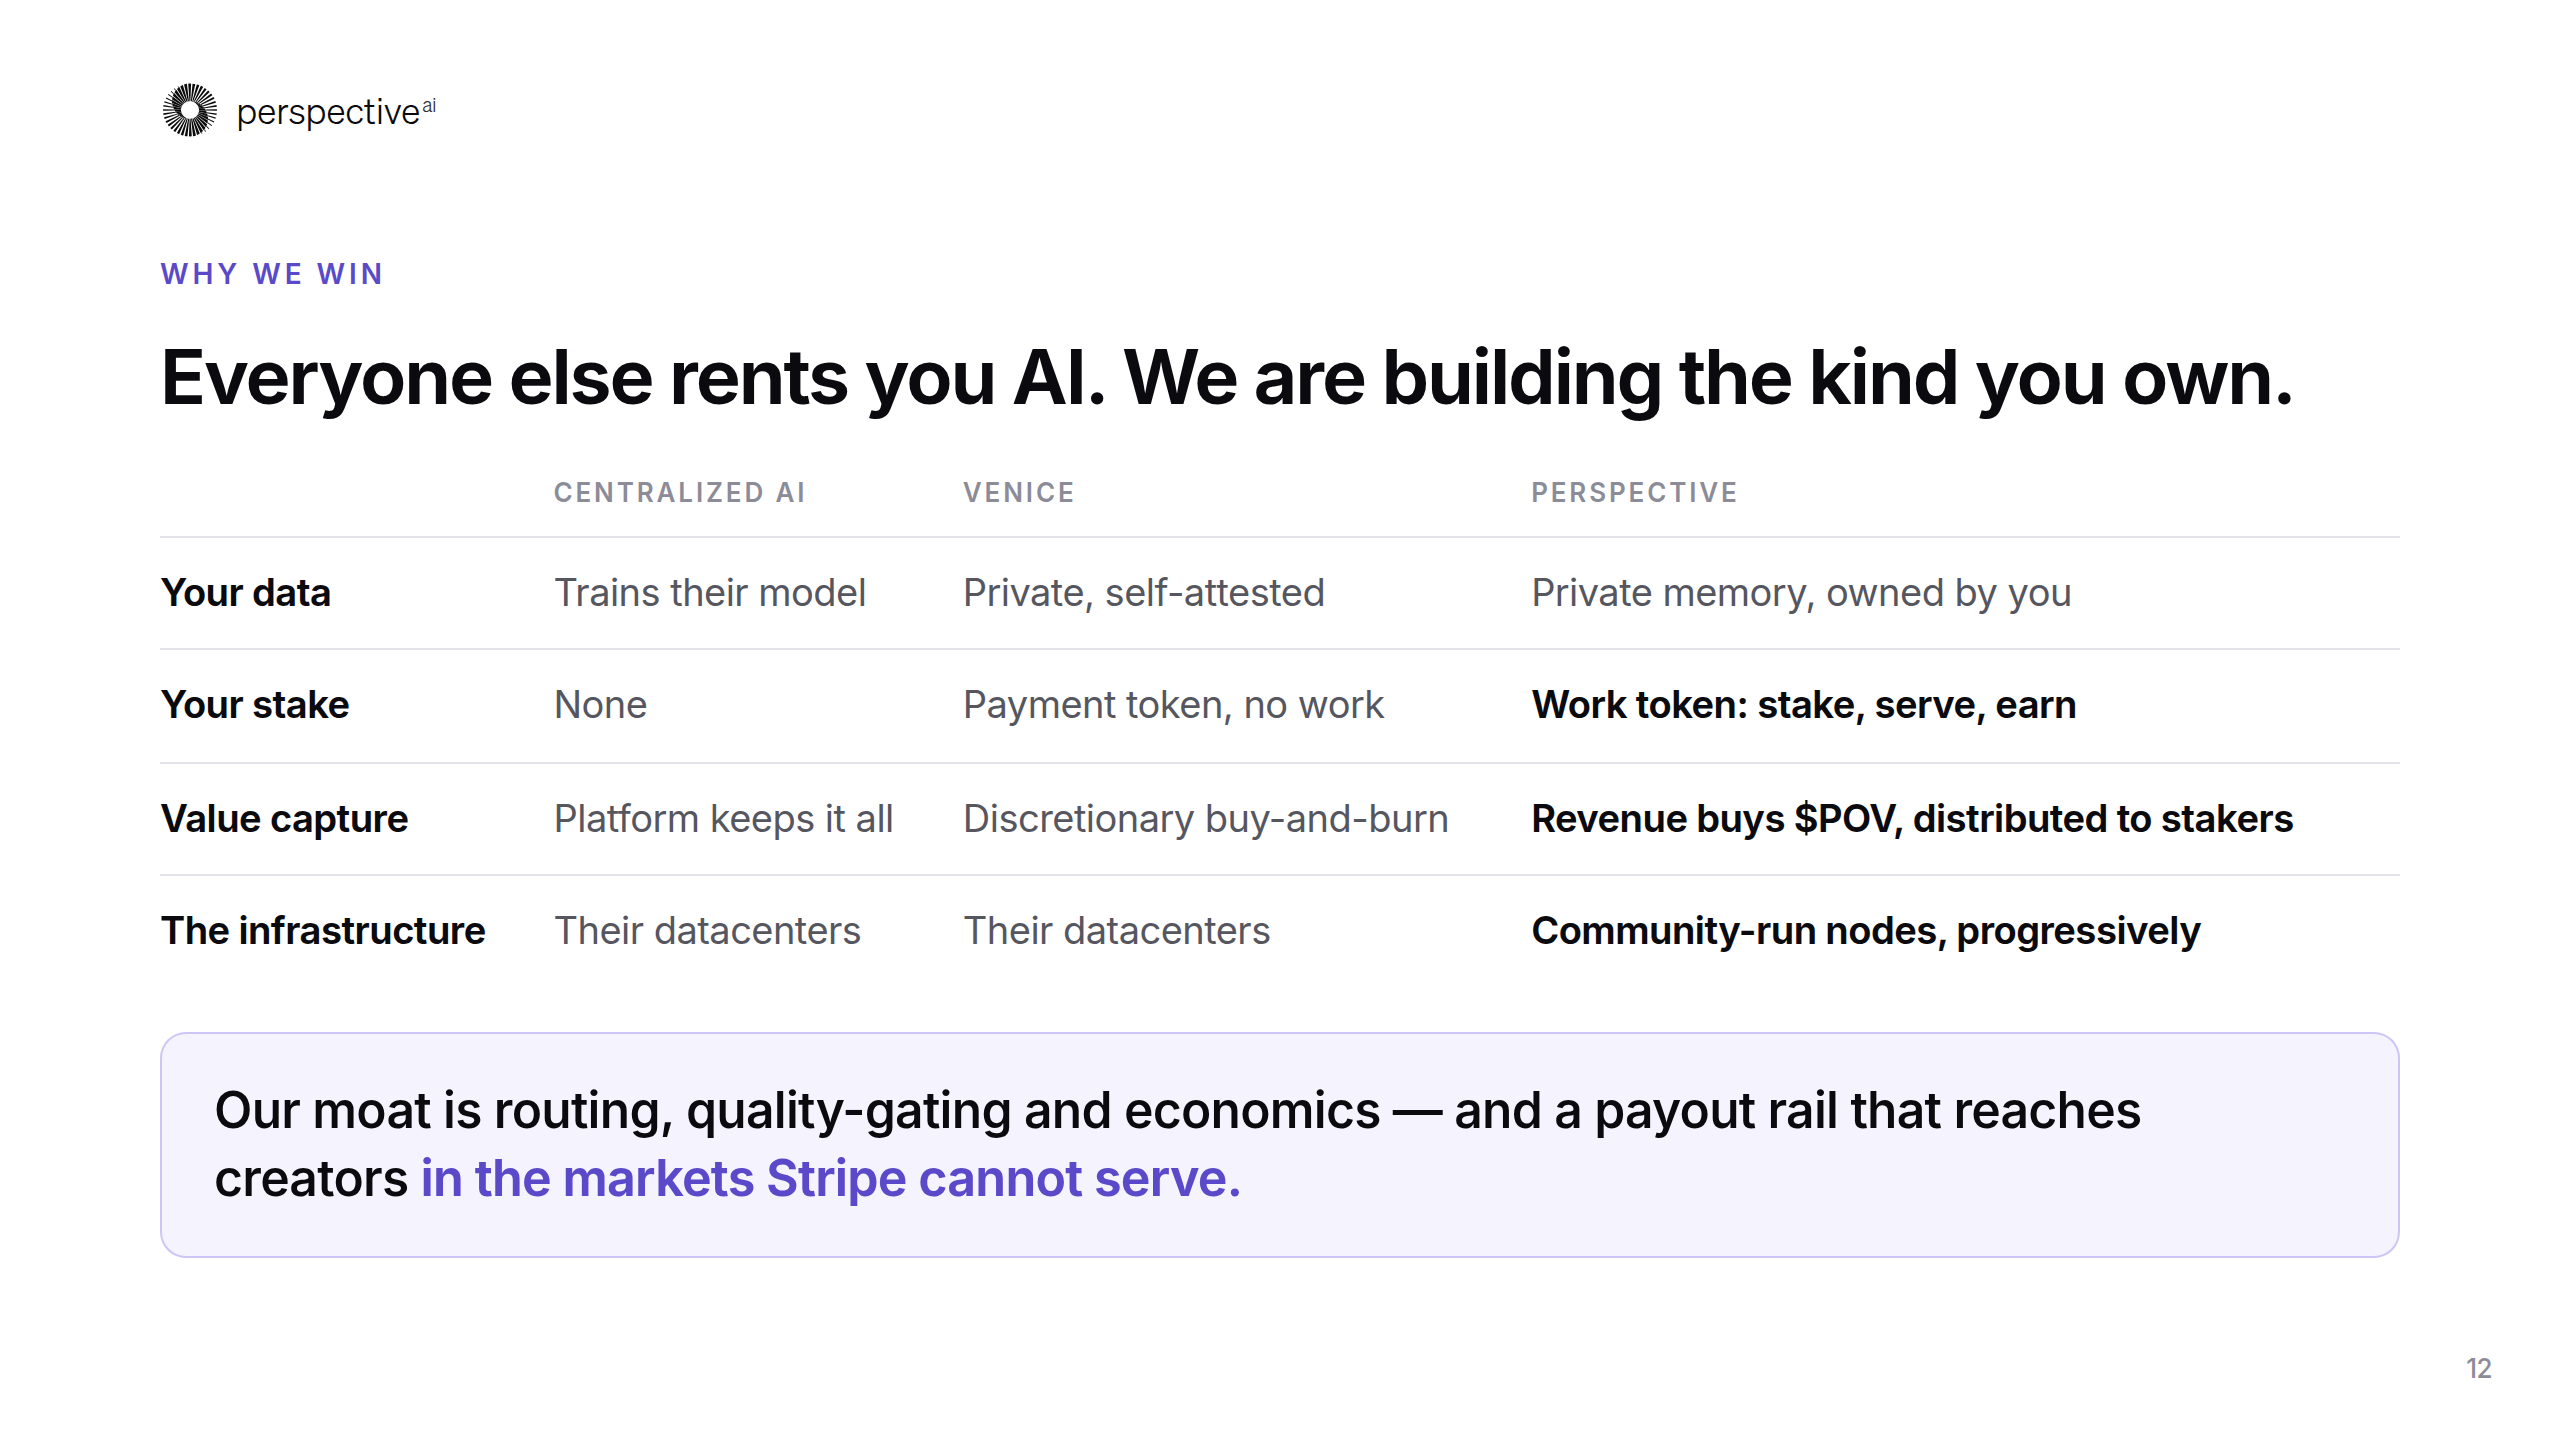Viewport: 2560px width, 1440px height.
Task: Click the perspective ai wordmark
Action: pyautogui.click(x=336, y=112)
